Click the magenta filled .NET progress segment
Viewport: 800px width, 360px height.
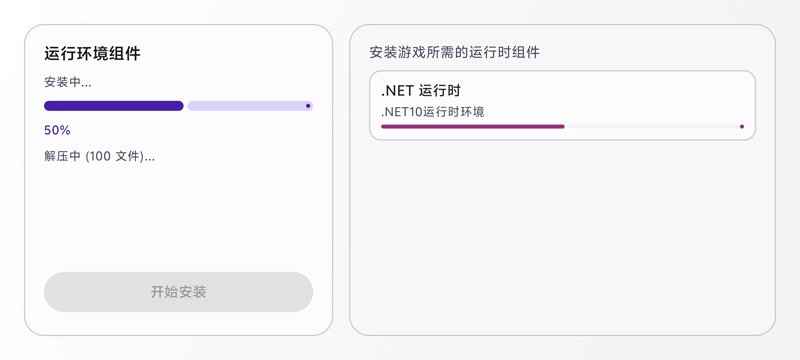(x=472, y=126)
